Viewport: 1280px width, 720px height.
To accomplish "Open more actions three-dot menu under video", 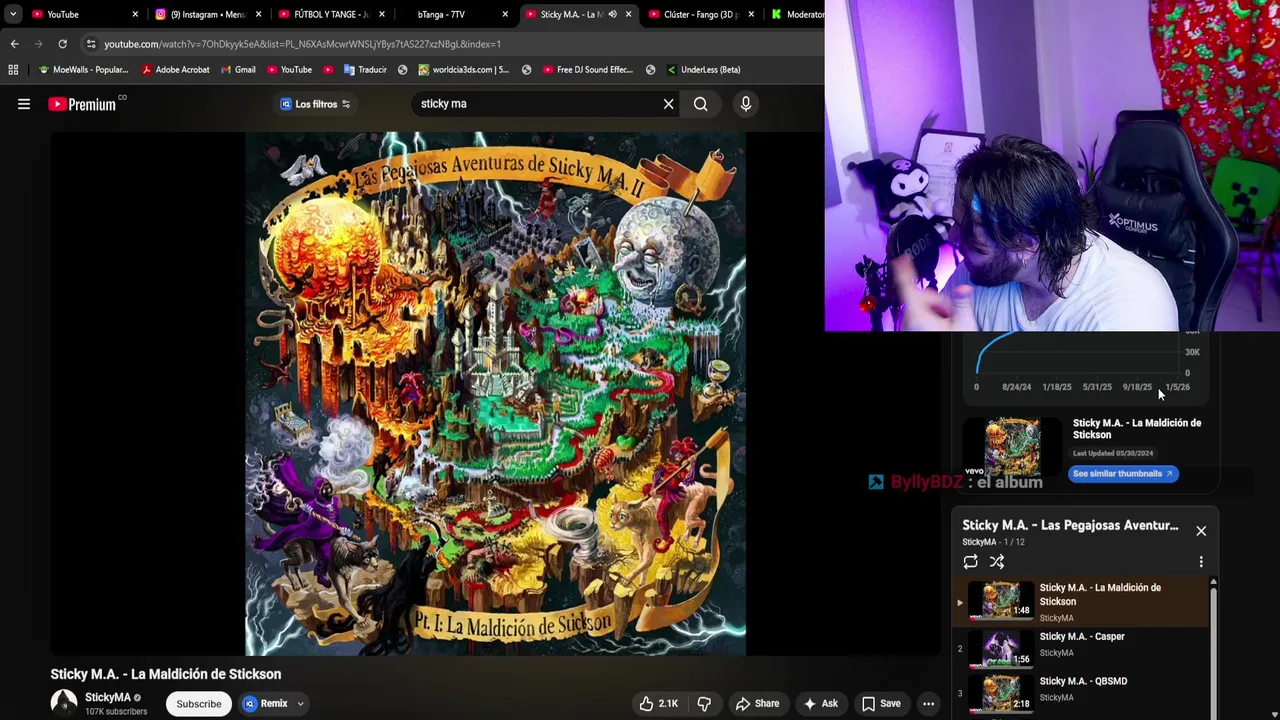I will click(929, 704).
